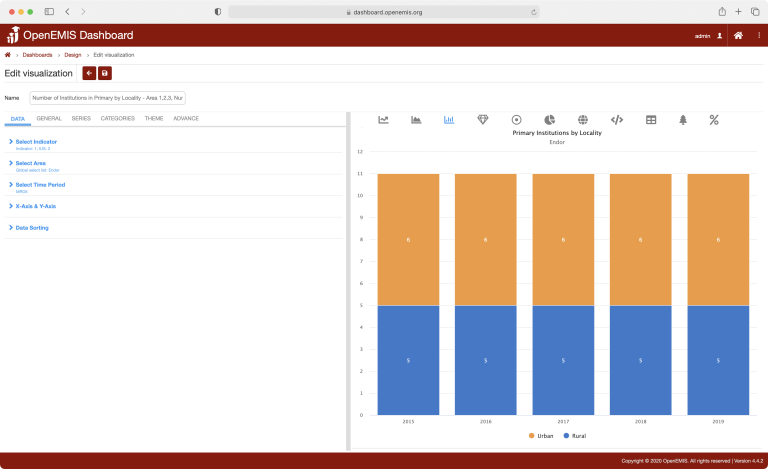Go to Dashboards breadcrumb link
The width and height of the screenshot is (768, 469).
[x=38, y=54]
